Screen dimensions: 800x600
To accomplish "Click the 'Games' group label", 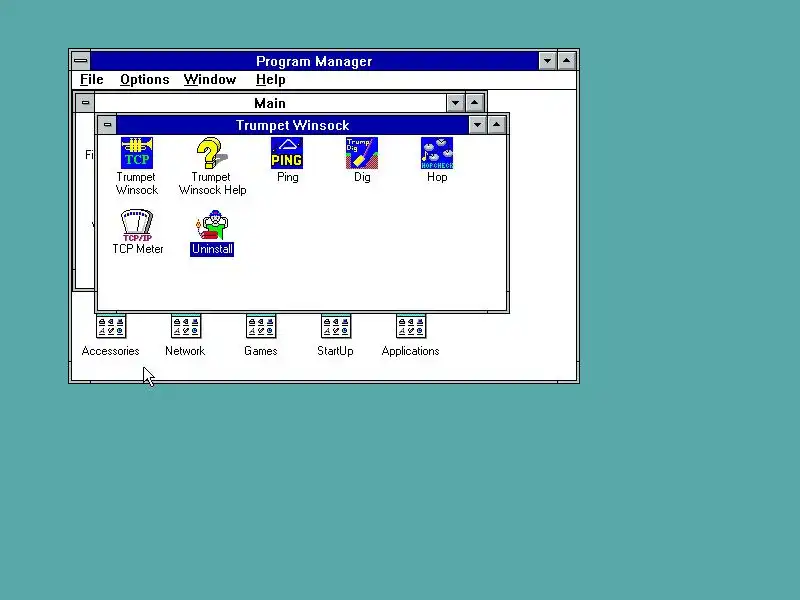I will (x=261, y=351).
